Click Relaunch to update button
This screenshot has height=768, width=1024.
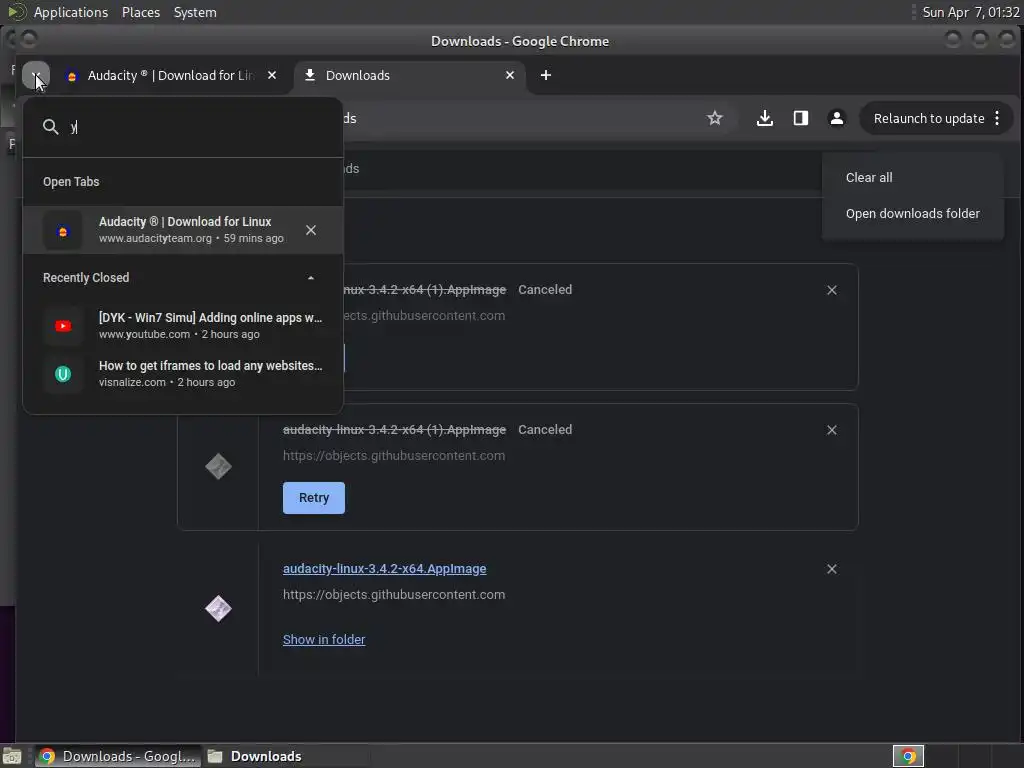click(x=928, y=118)
